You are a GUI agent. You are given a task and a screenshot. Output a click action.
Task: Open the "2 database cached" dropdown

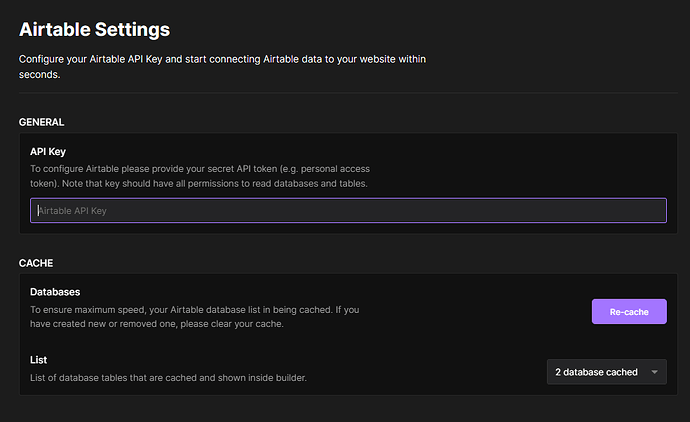tap(606, 372)
